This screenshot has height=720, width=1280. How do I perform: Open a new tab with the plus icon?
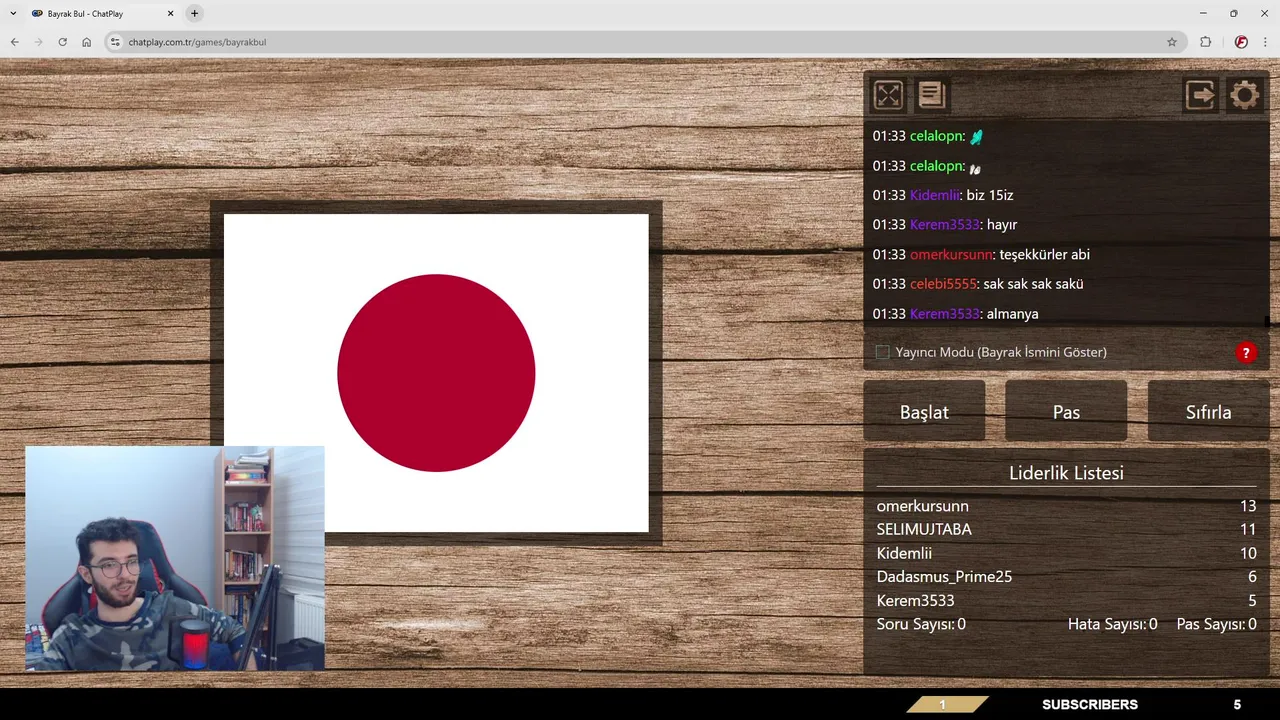point(194,13)
